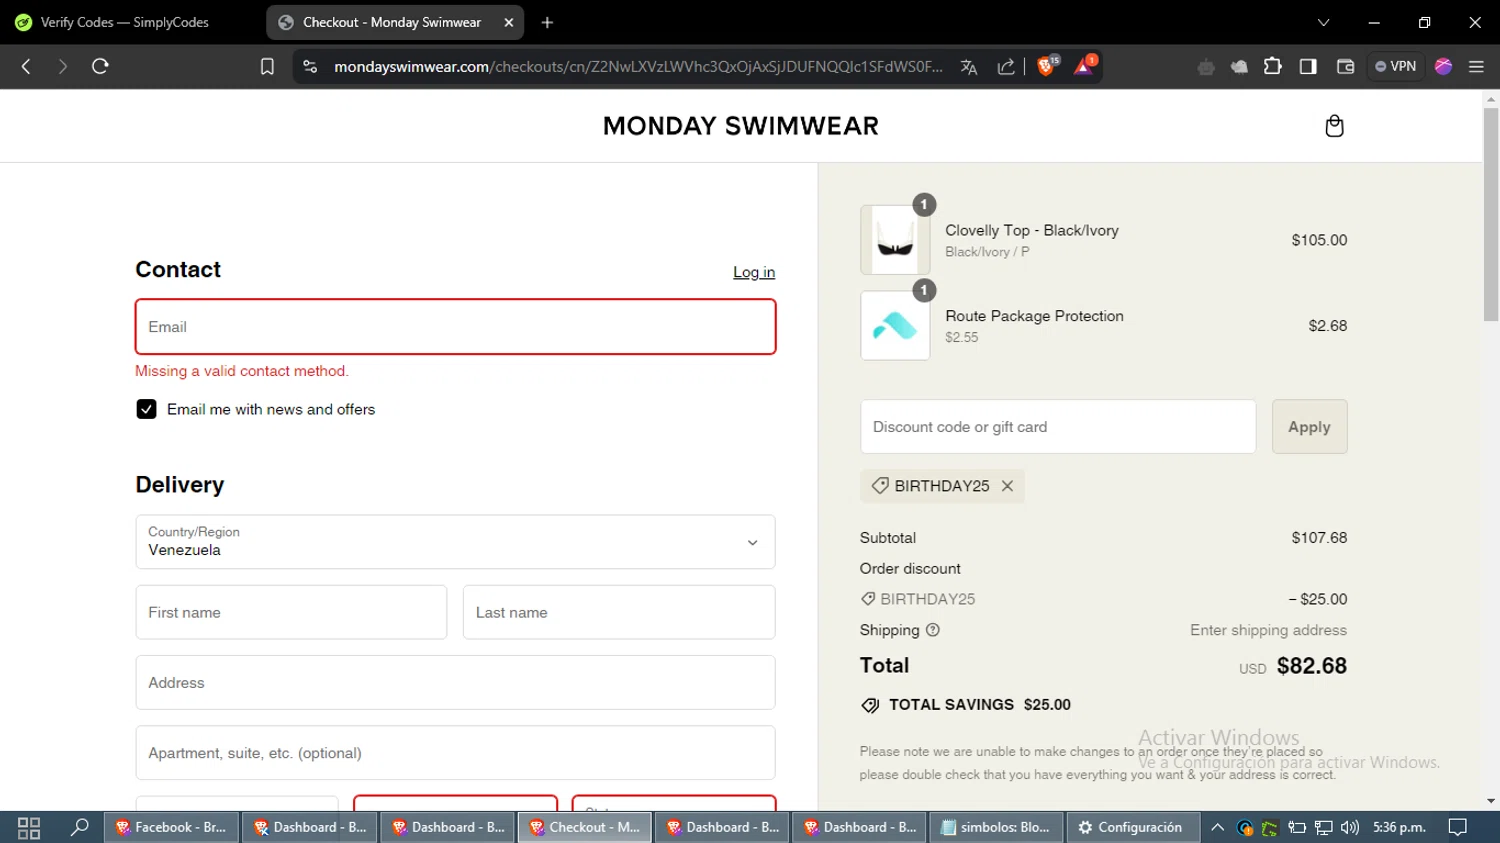Click the page vertical scrollbar

pyautogui.click(x=1491, y=215)
